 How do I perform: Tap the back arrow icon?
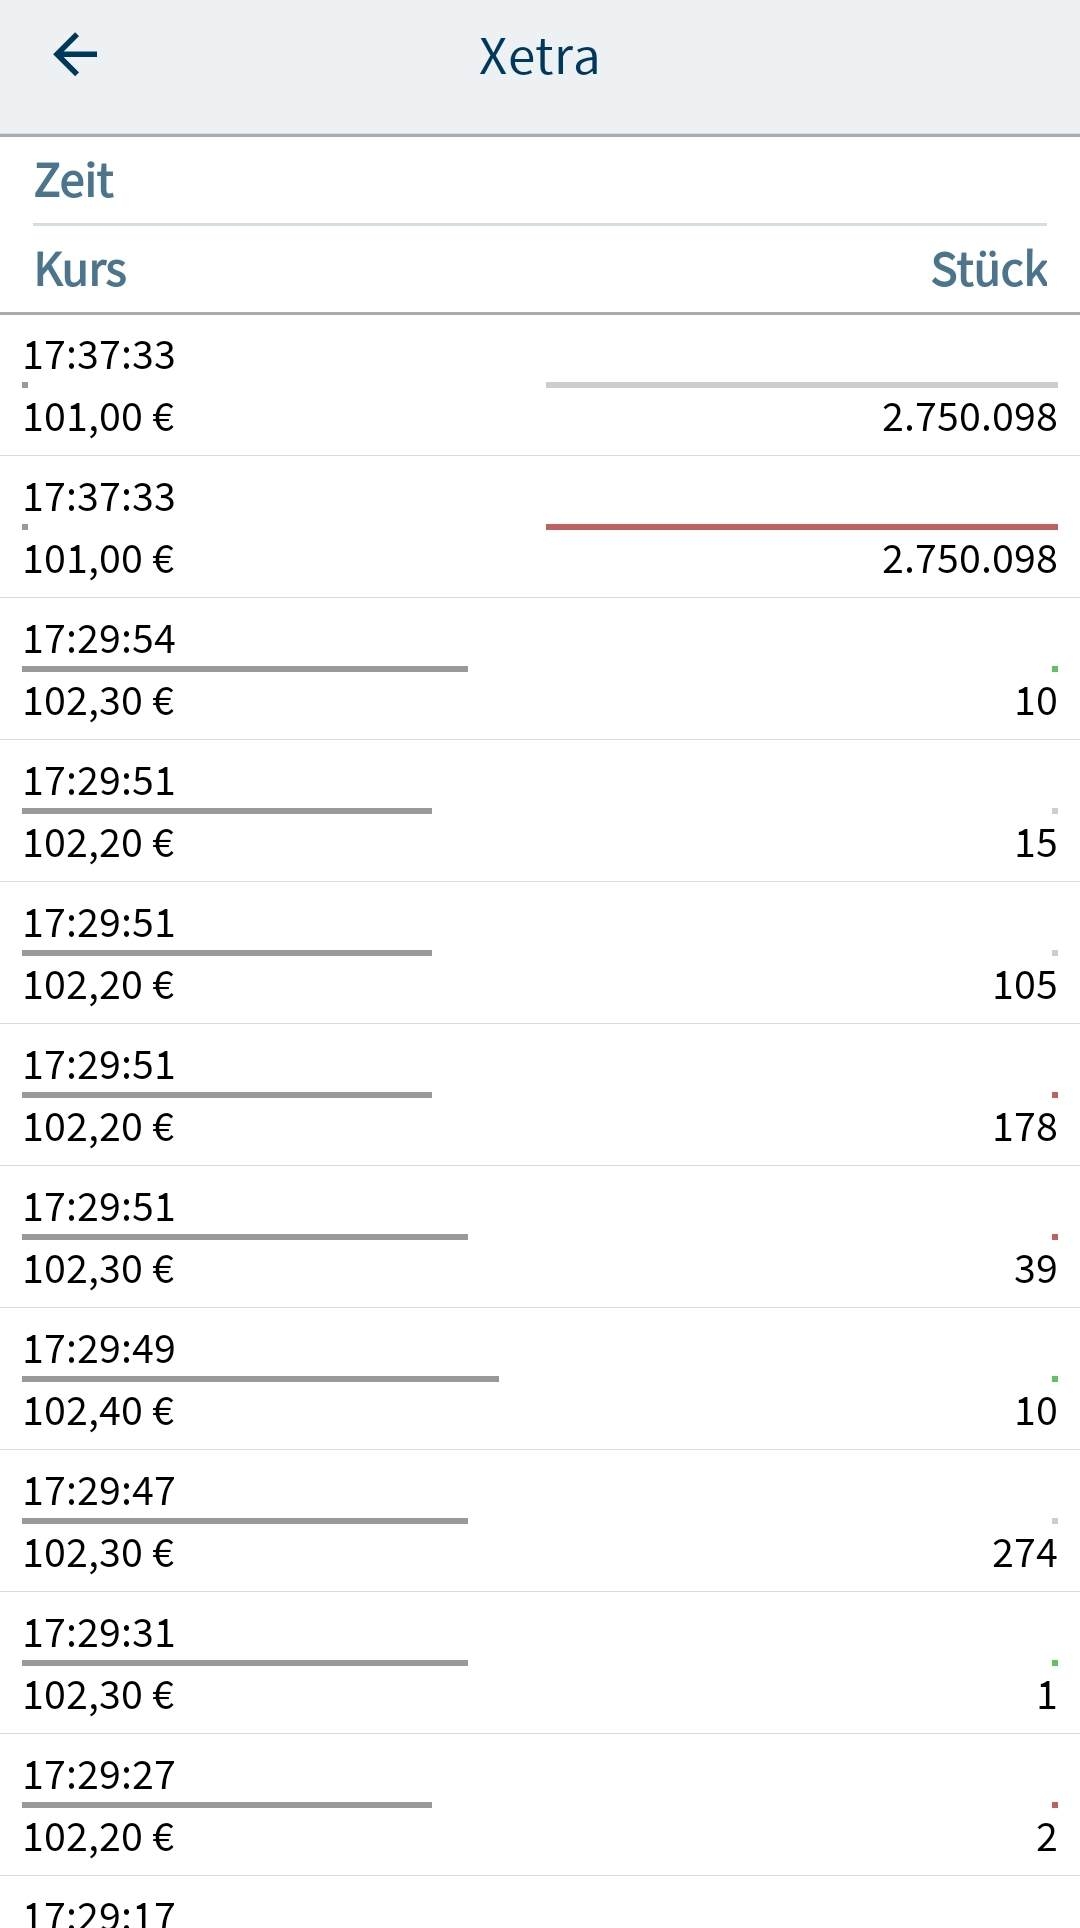point(75,55)
